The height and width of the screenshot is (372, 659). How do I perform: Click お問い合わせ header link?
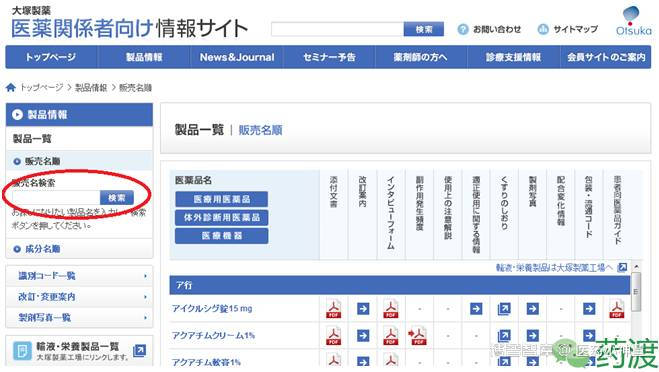(x=497, y=29)
